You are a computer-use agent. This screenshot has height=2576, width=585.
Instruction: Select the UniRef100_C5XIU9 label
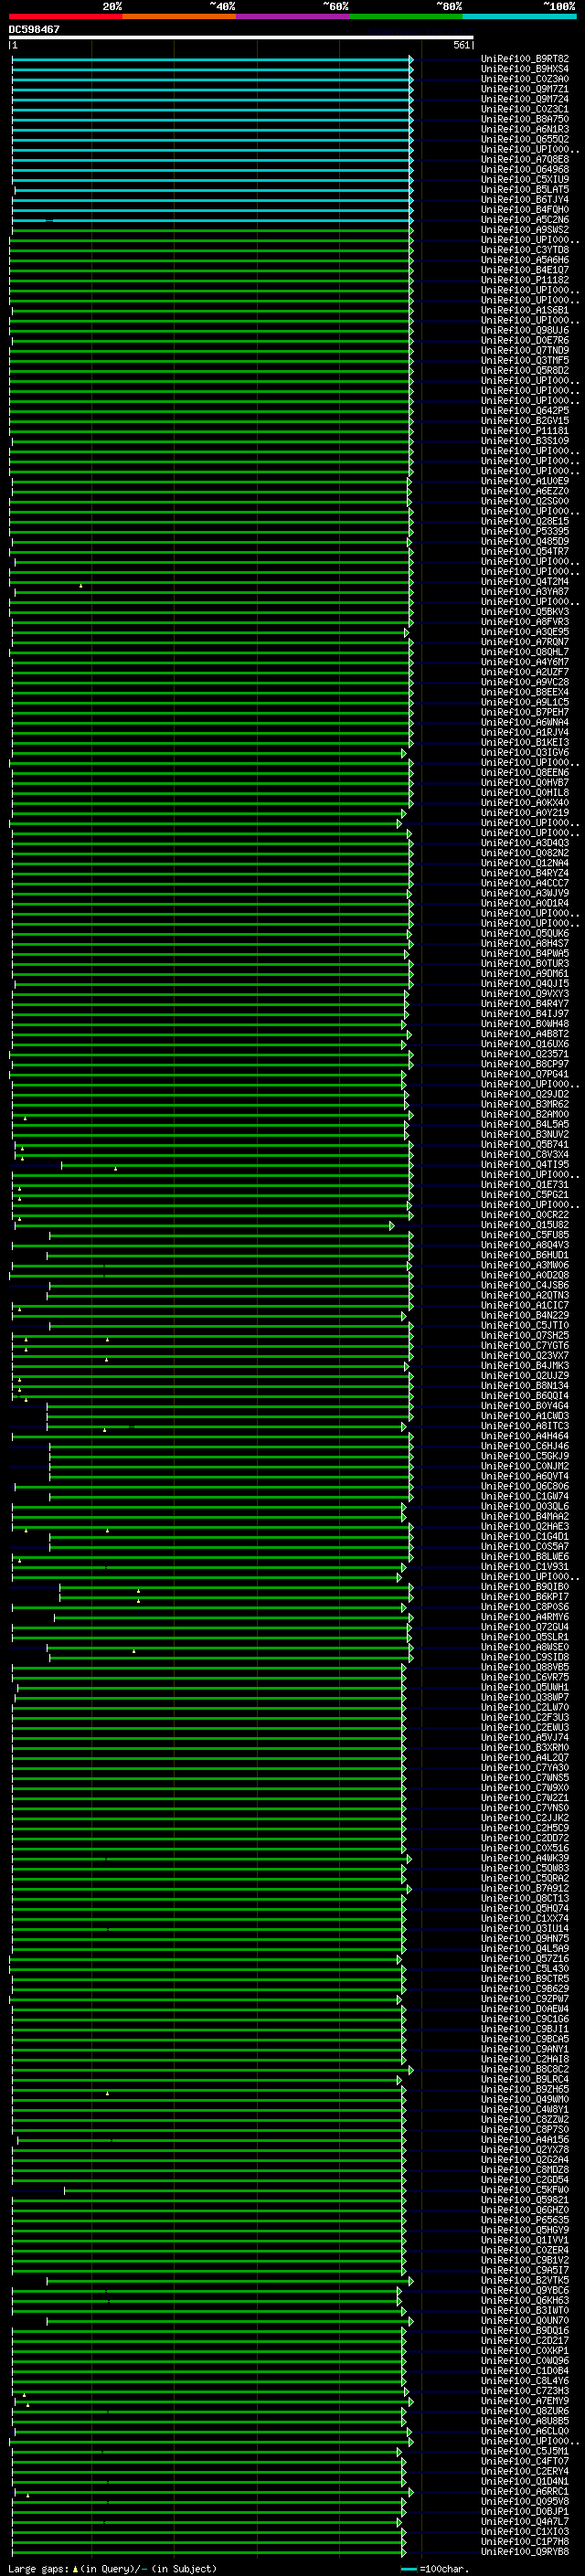click(x=525, y=179)
